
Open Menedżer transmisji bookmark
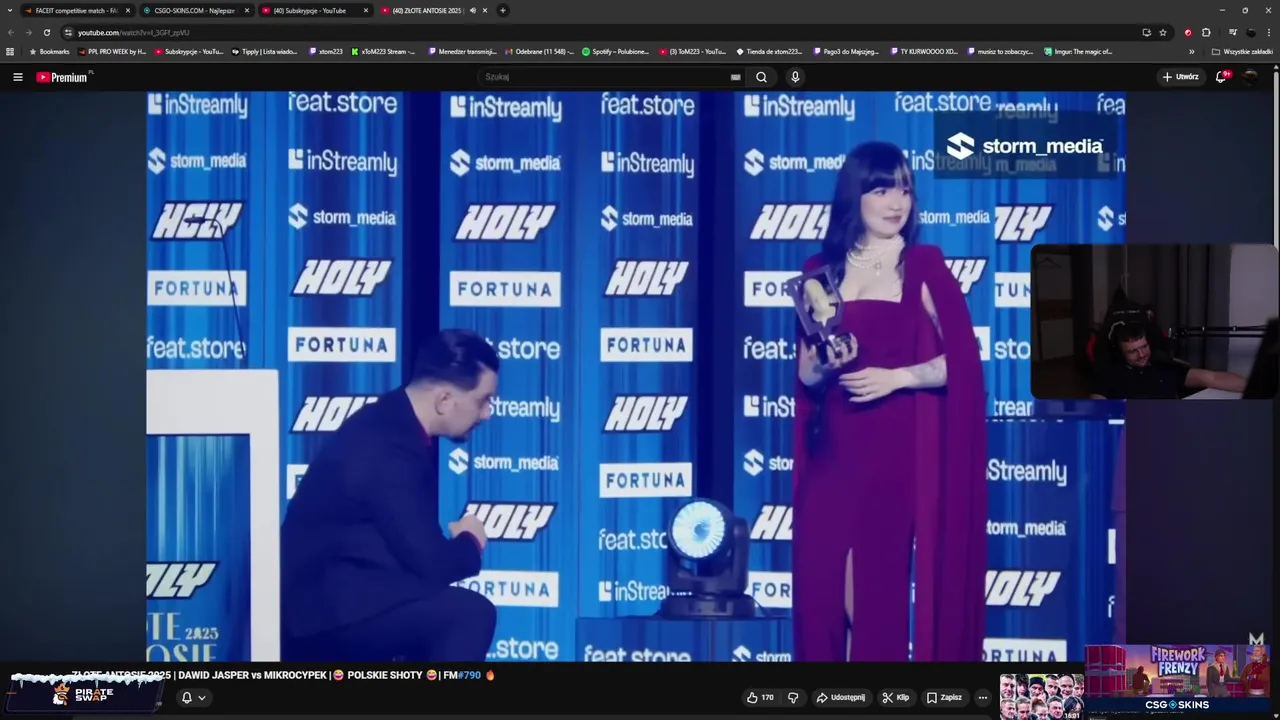[463, 51]
